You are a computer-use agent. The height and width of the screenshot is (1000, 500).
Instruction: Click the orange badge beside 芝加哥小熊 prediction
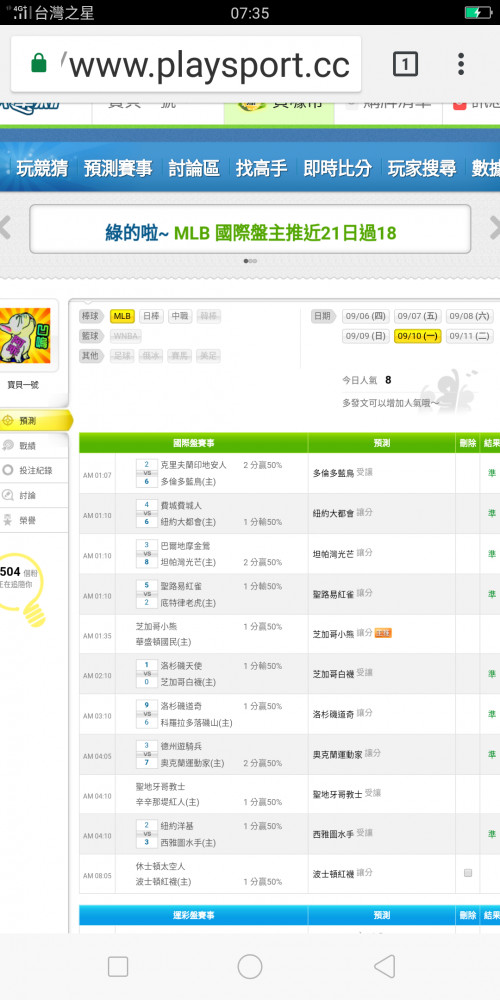(x=383, y=633)
